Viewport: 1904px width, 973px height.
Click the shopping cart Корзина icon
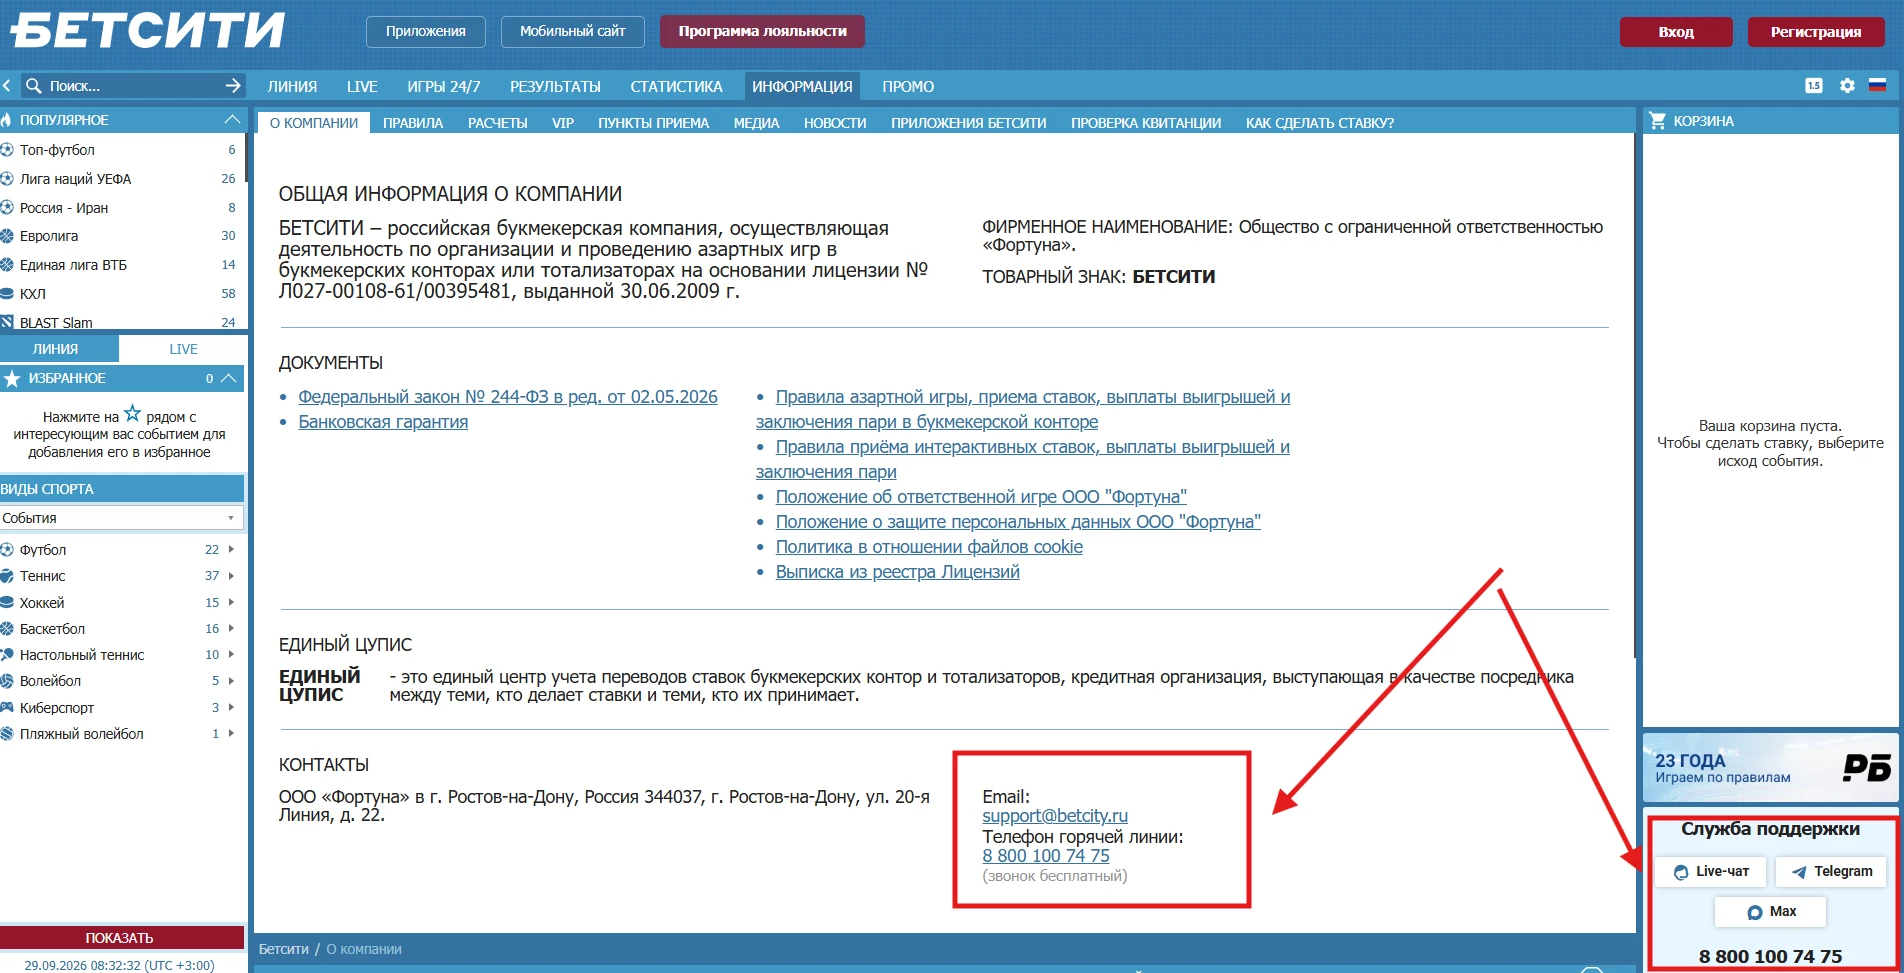1657,121
